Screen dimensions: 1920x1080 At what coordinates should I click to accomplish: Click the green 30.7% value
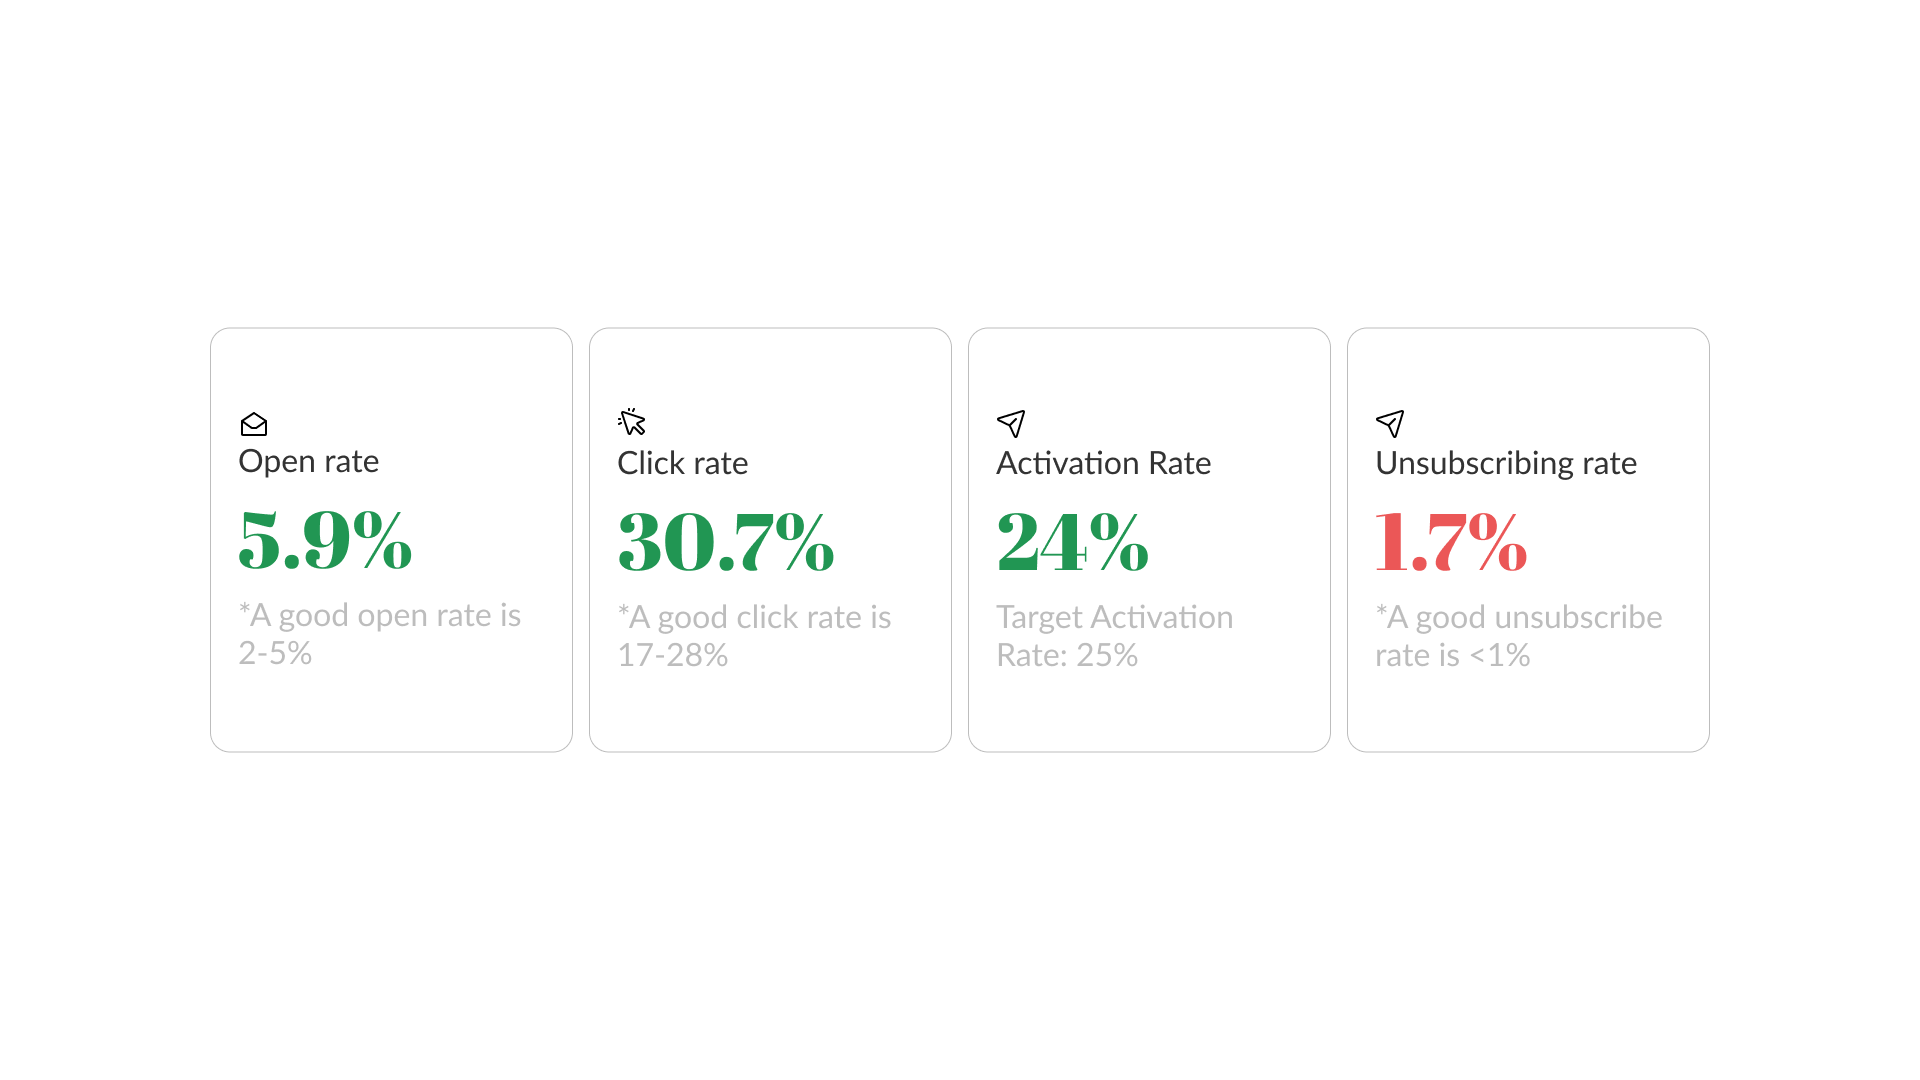coord(726,542)
